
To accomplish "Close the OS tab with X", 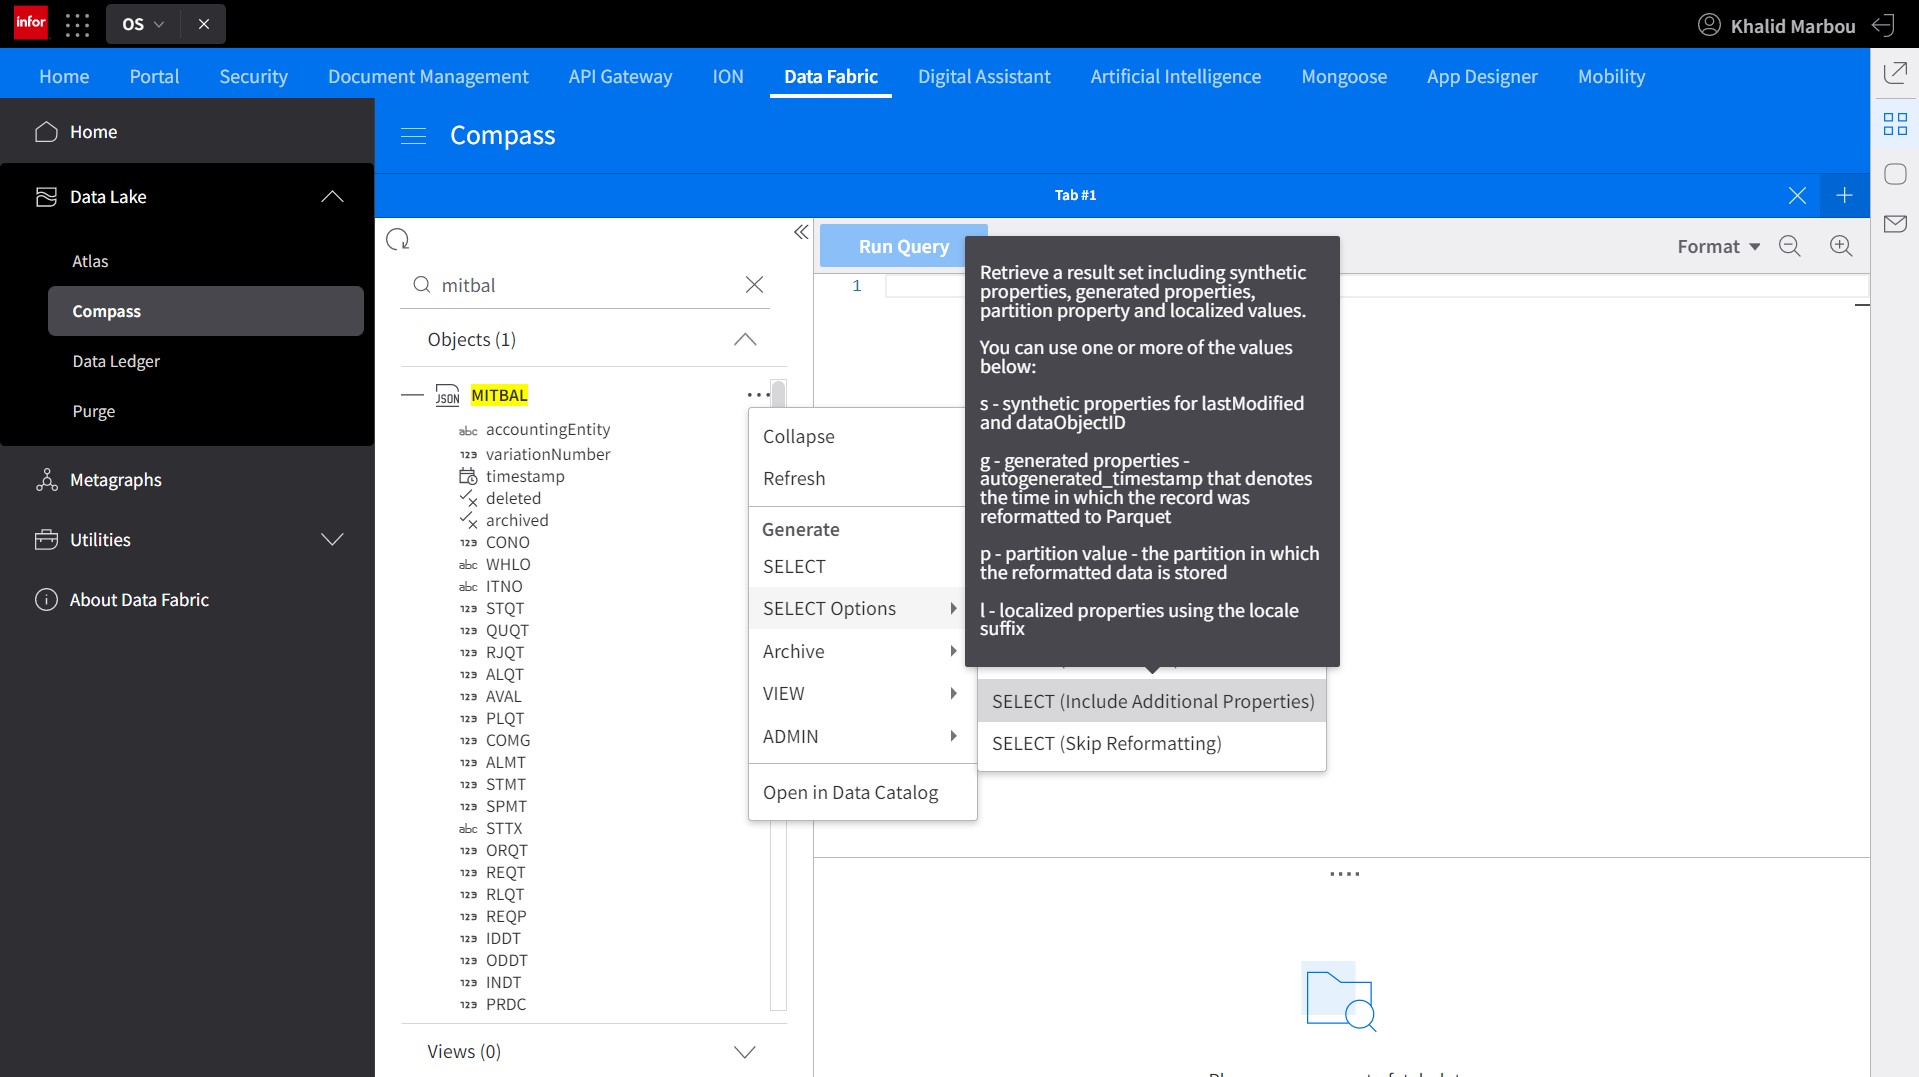I will 204,24.
